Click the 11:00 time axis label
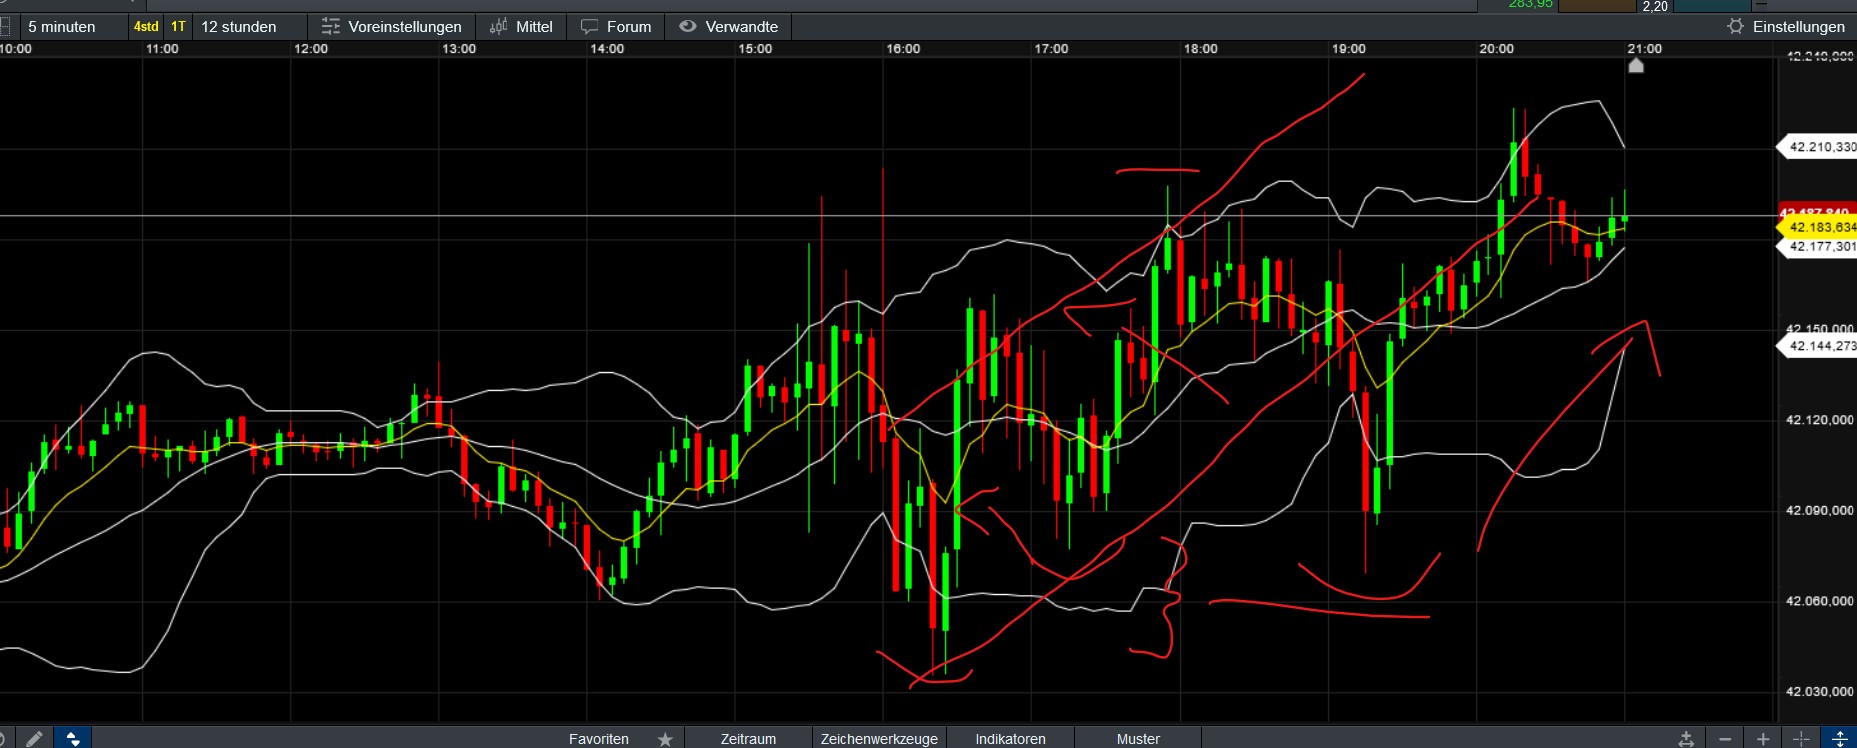 pyautogui.click(x=162, y=48)
